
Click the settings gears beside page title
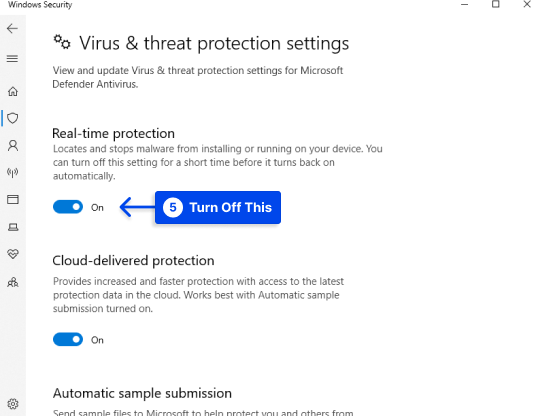tap(62, 42)
